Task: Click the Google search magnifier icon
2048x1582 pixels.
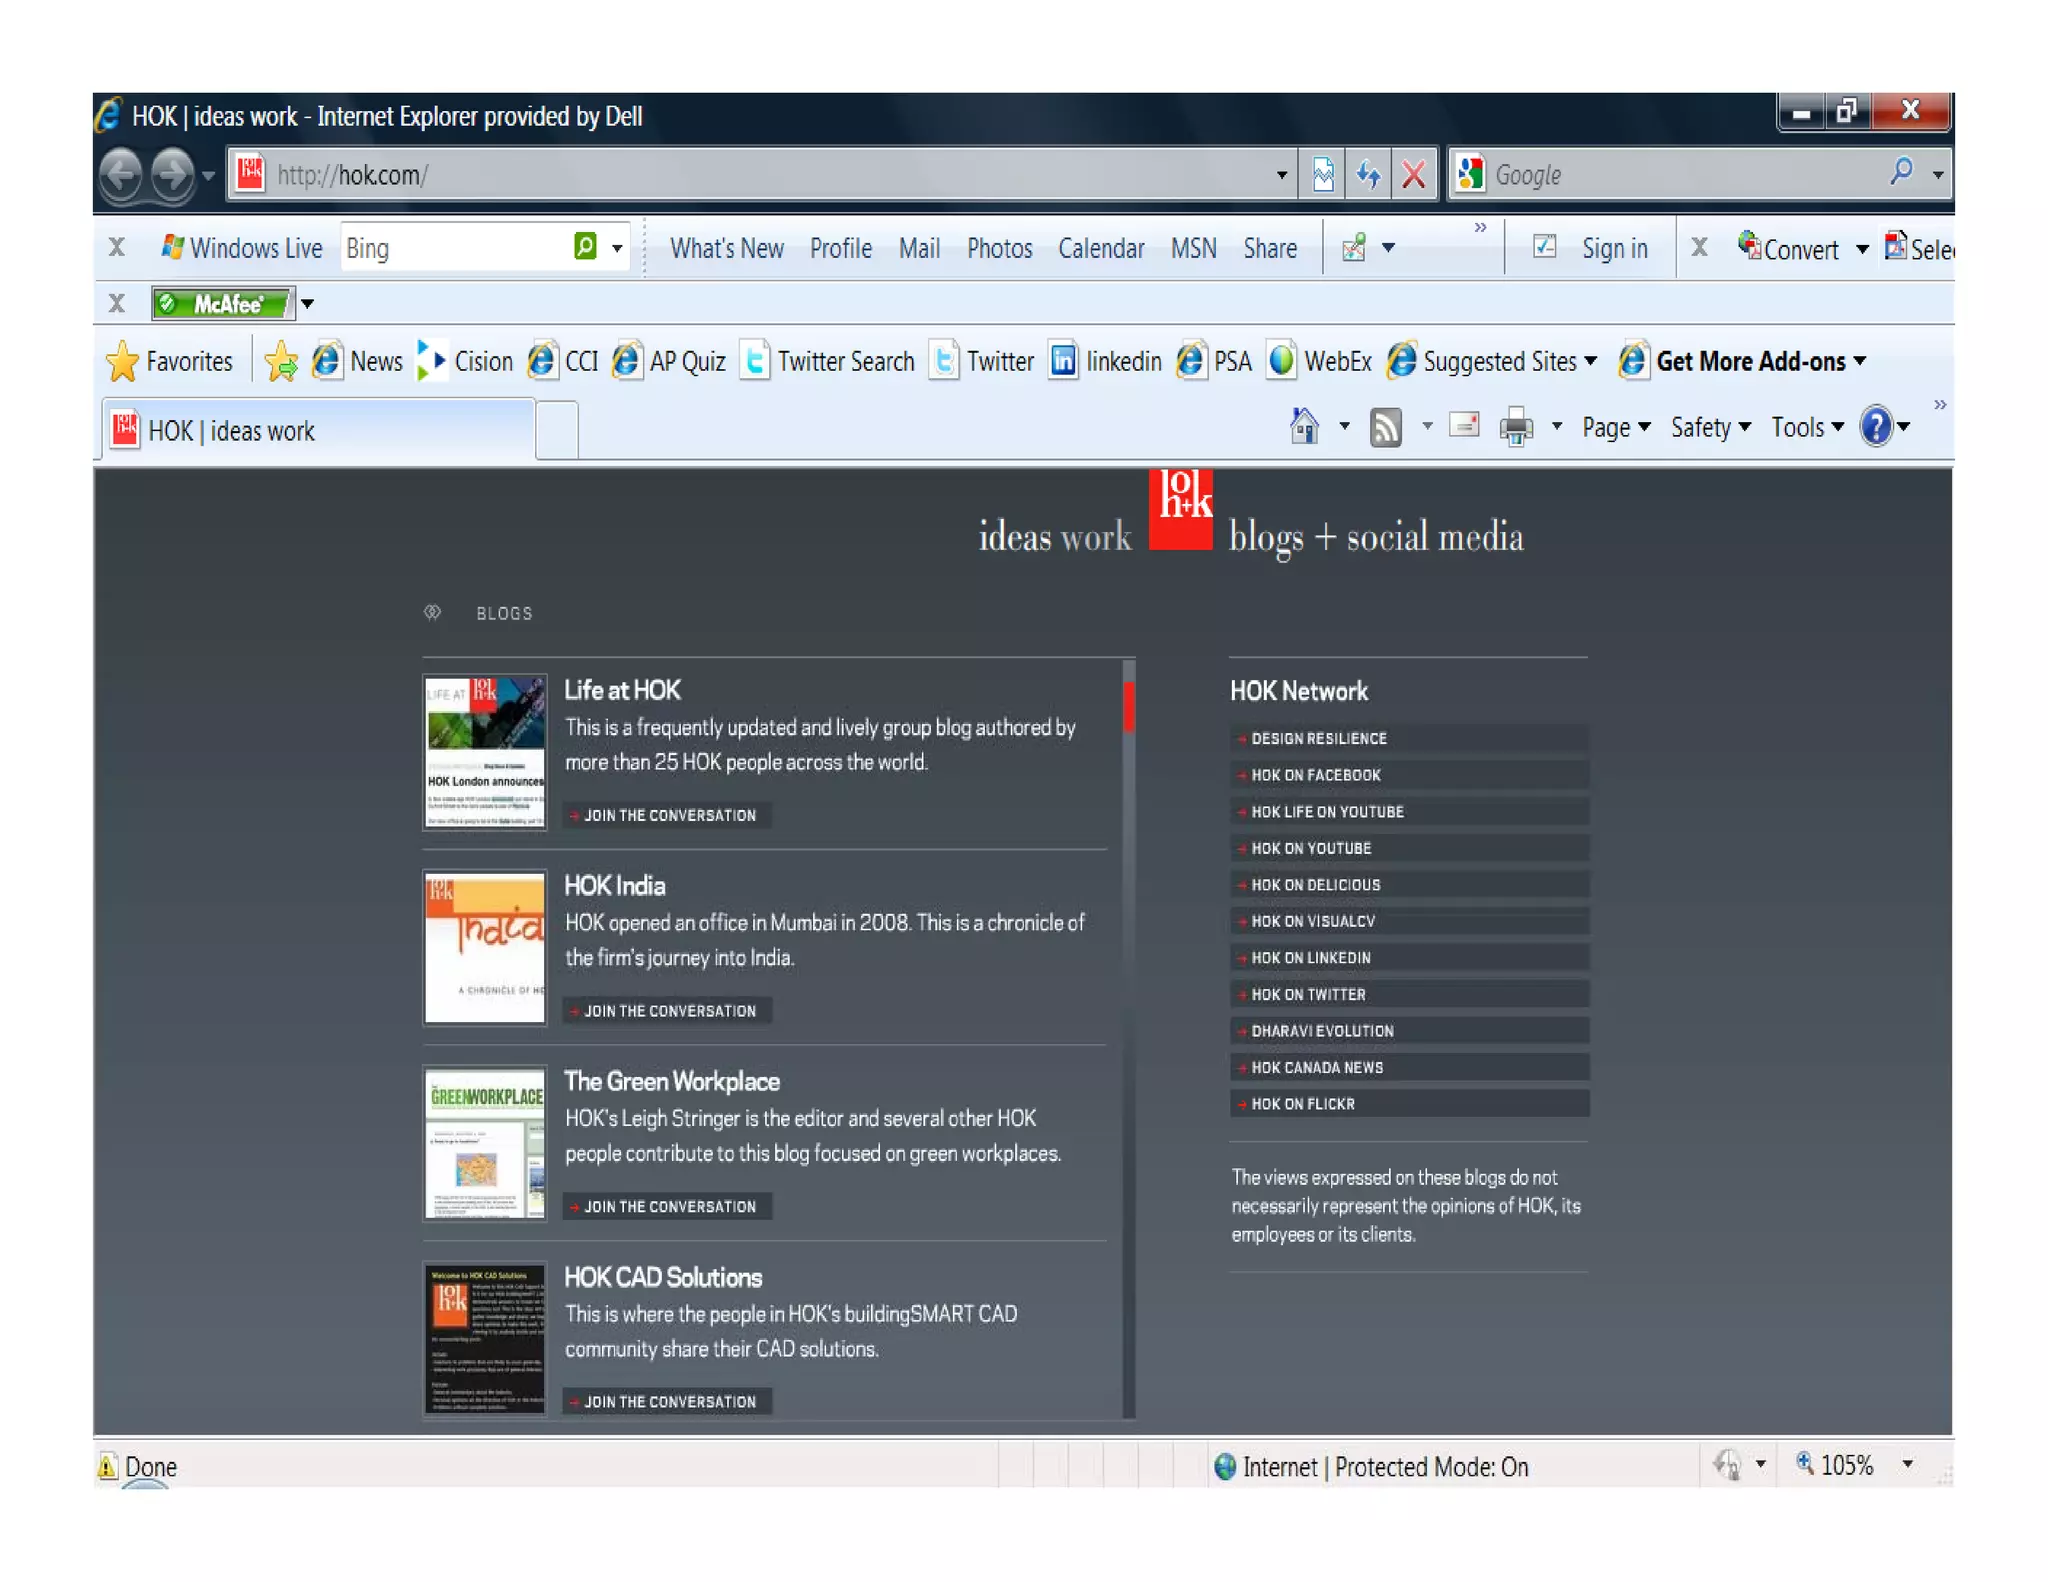Action: (x=1901, y=173)
